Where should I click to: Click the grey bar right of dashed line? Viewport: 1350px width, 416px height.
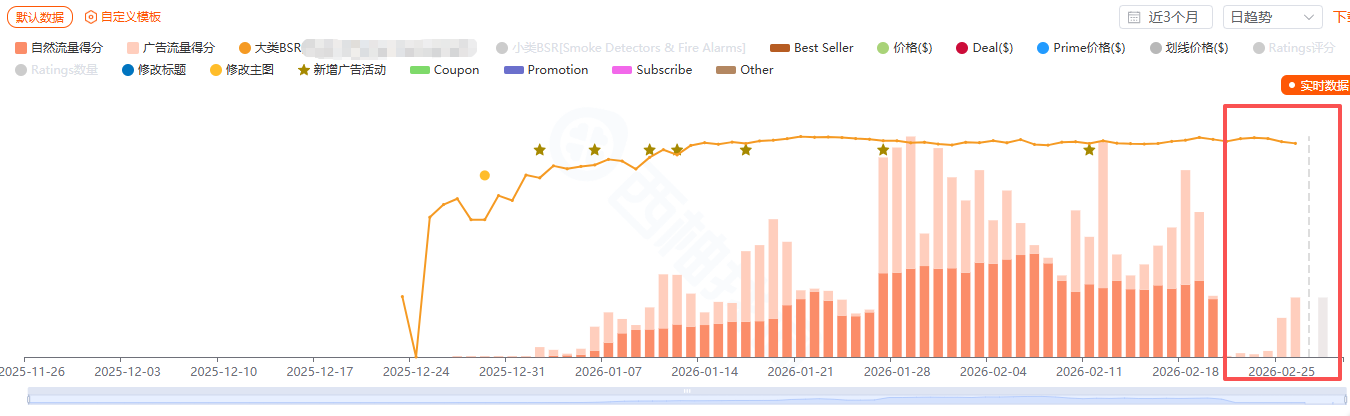pyautogui.click(x=1322, y=327)
